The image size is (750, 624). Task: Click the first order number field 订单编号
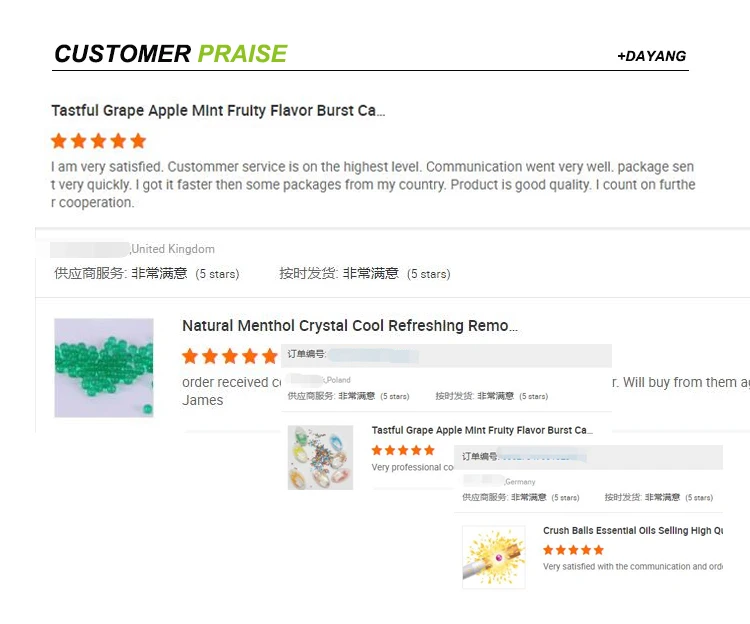(x=446, y=355)
